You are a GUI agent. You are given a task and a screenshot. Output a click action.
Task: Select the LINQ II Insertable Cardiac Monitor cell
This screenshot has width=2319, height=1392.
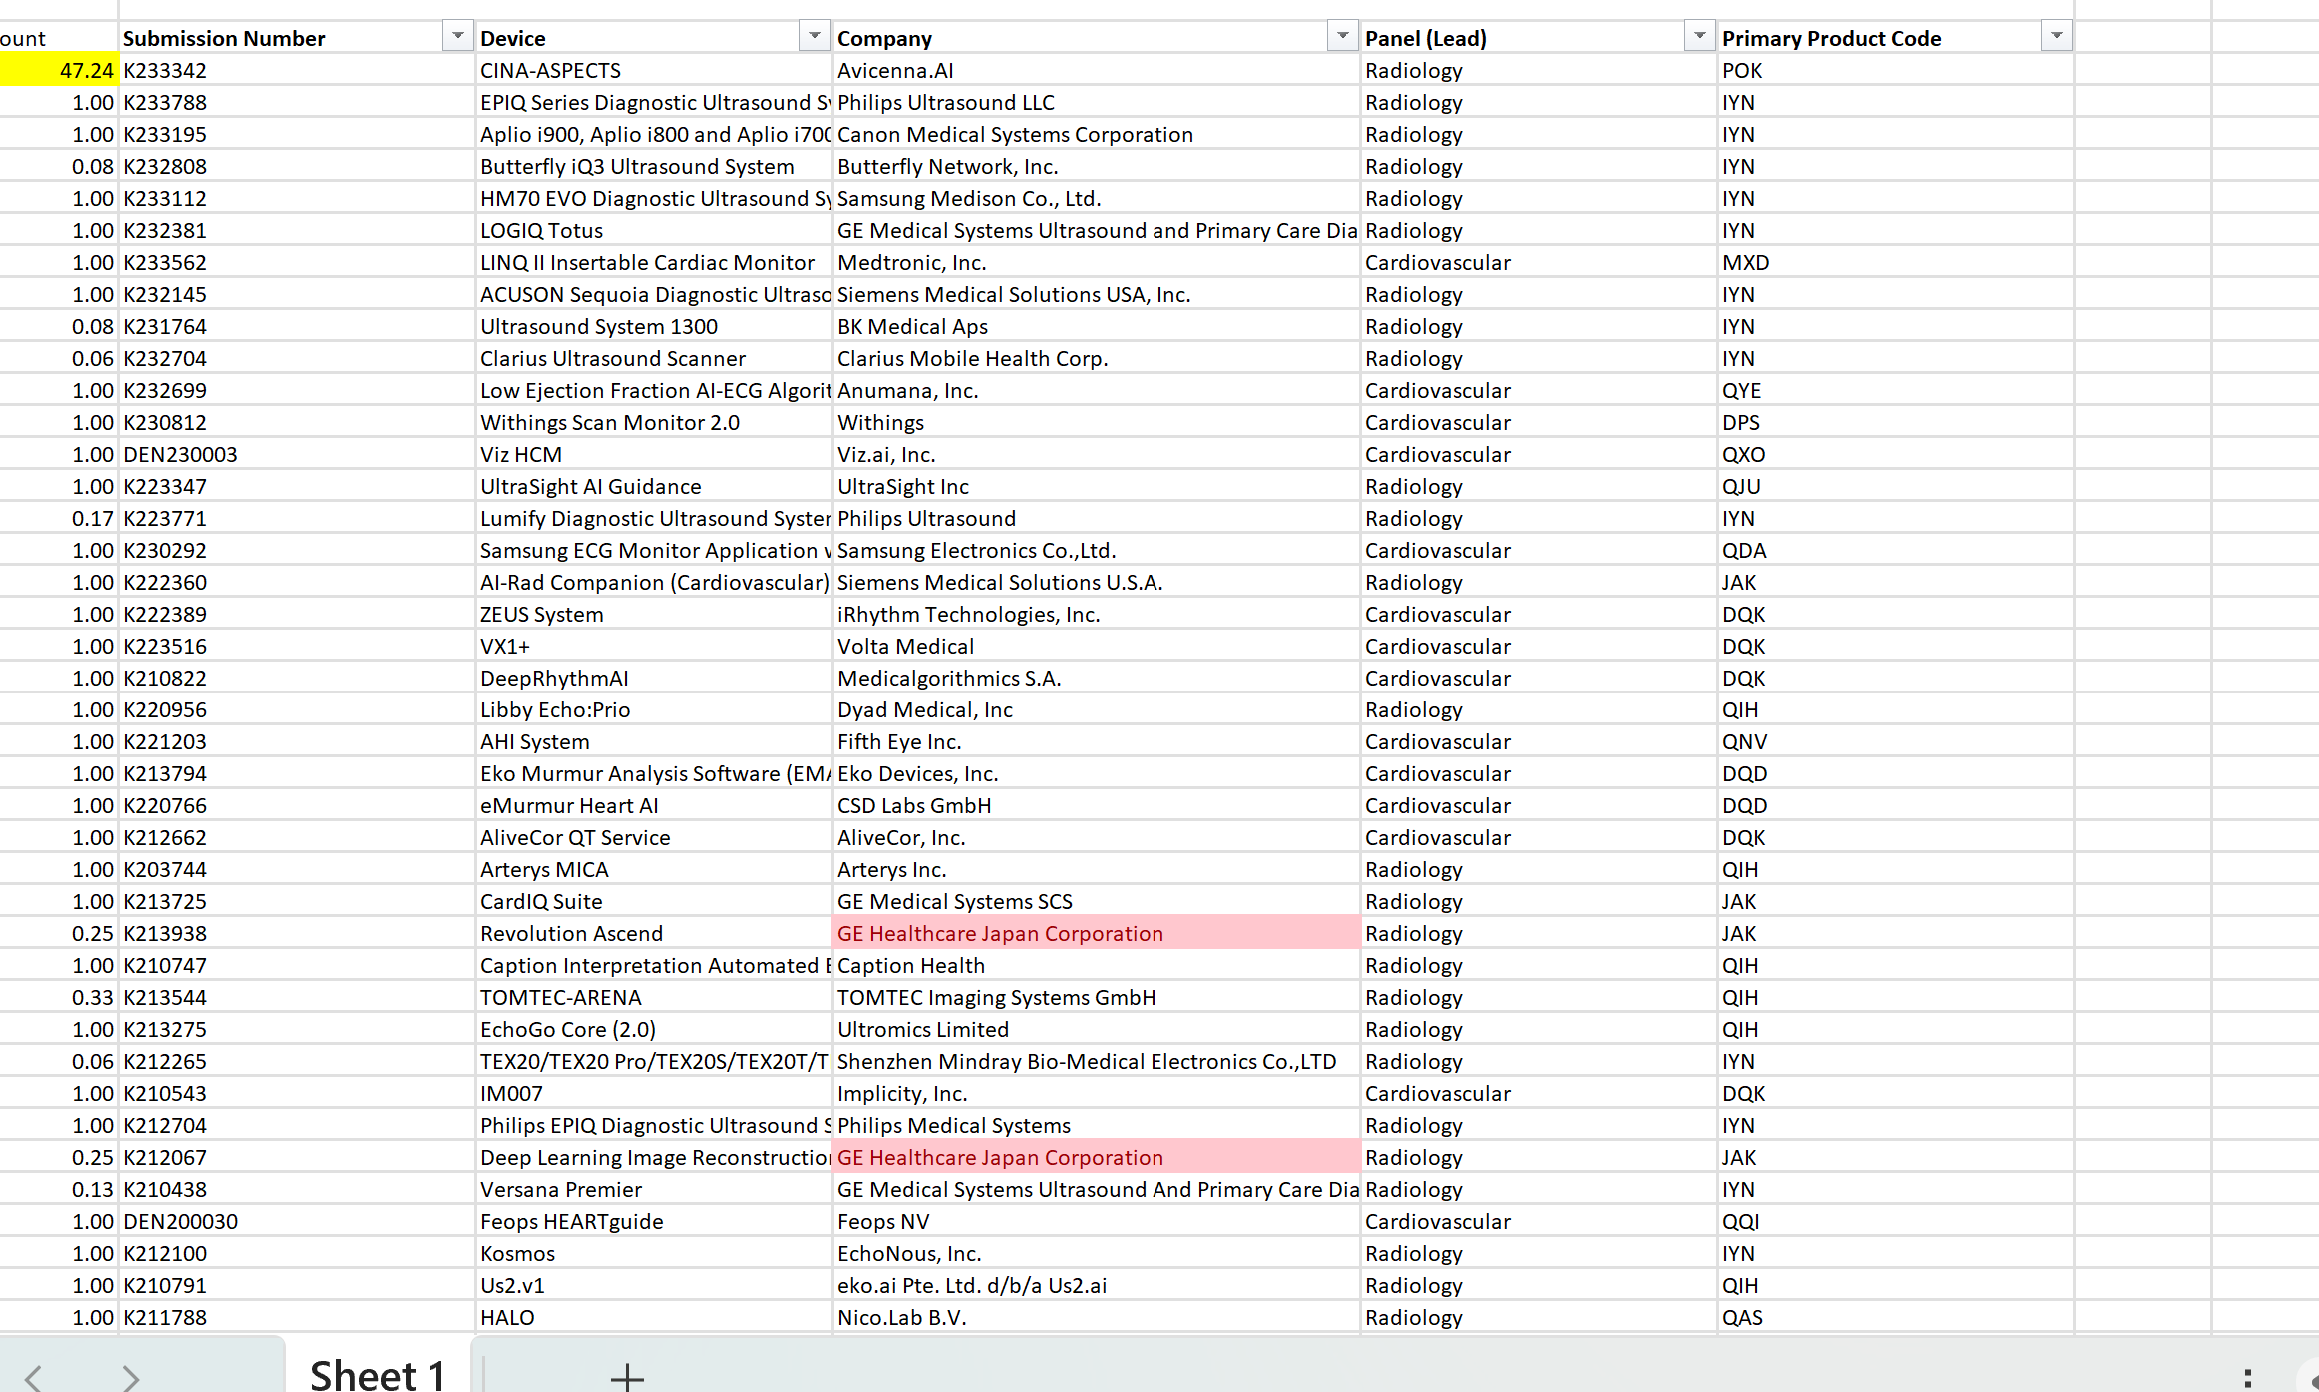(654, 262)
